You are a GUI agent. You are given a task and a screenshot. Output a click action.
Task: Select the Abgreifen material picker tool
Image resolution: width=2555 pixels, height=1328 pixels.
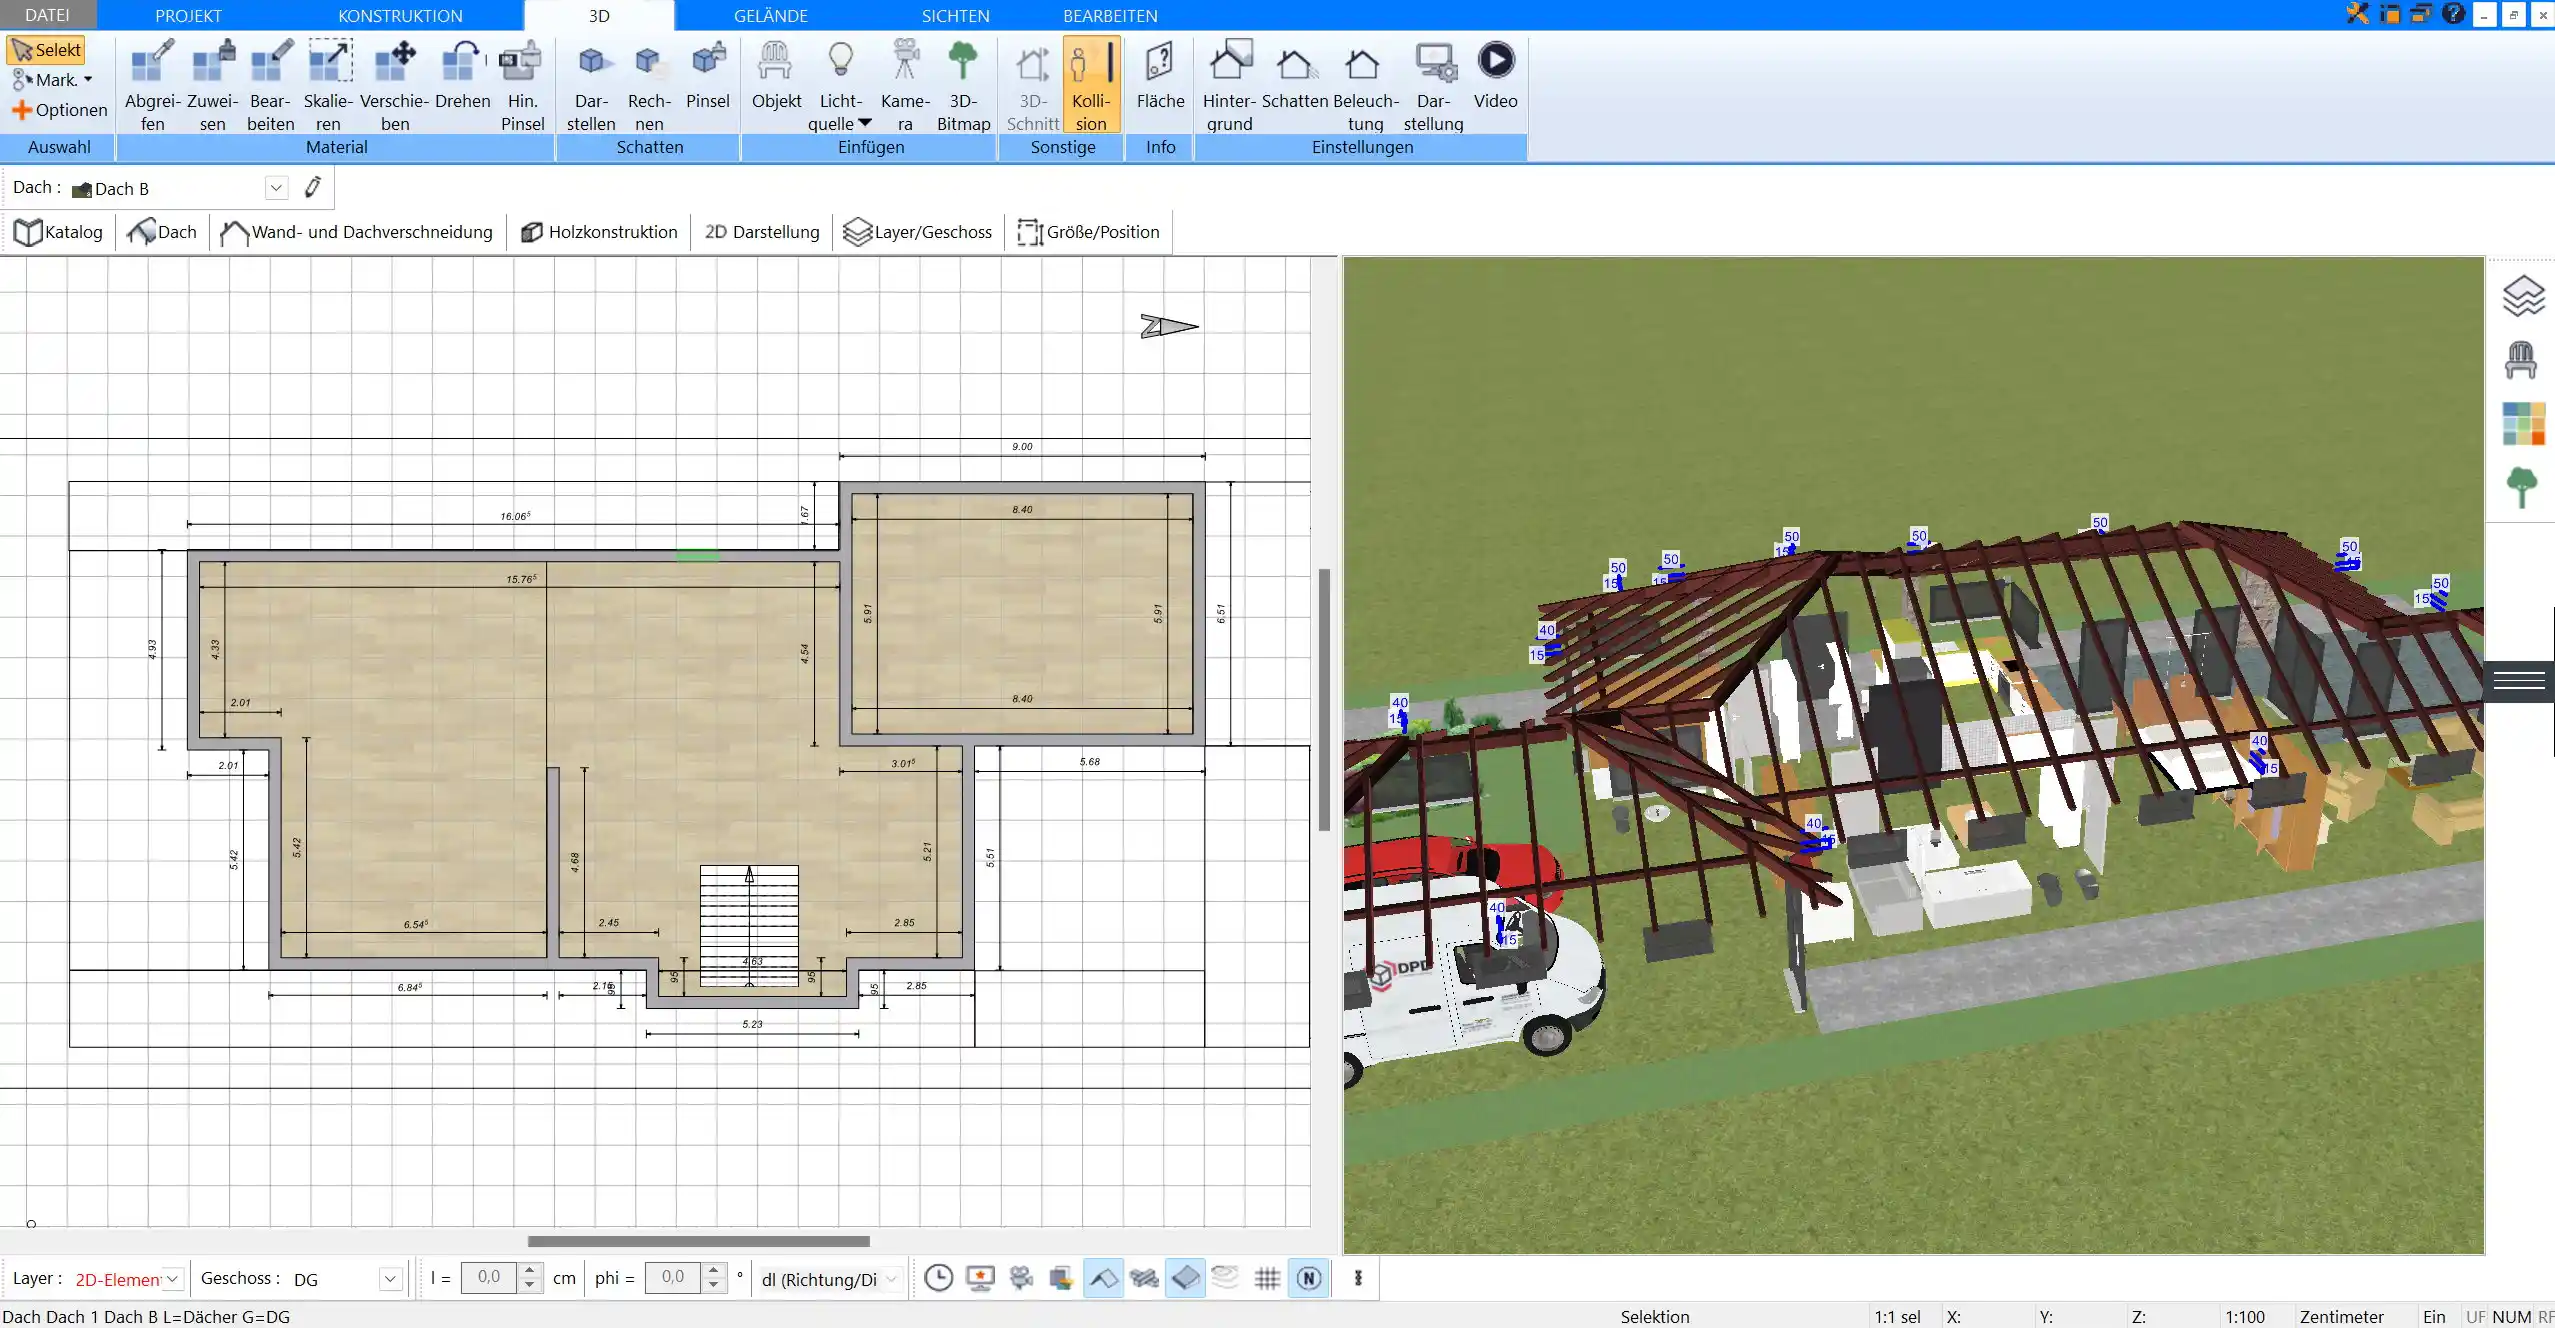click(x=152, y=85)
